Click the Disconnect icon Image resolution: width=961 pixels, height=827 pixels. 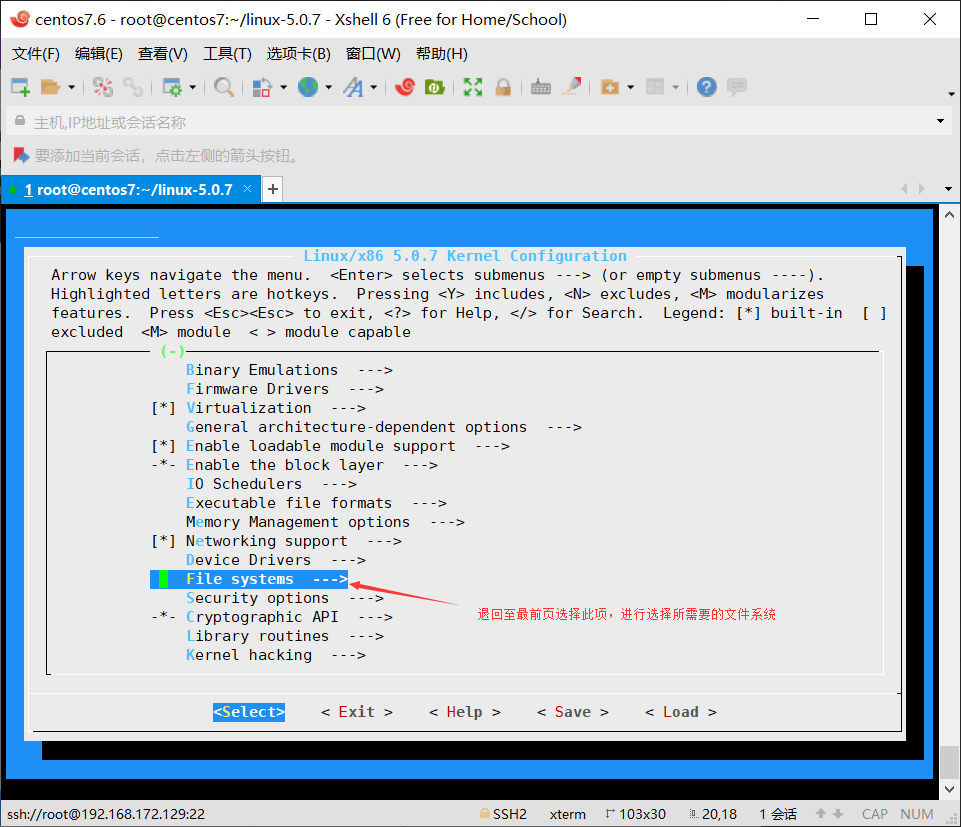click(103, 87)
